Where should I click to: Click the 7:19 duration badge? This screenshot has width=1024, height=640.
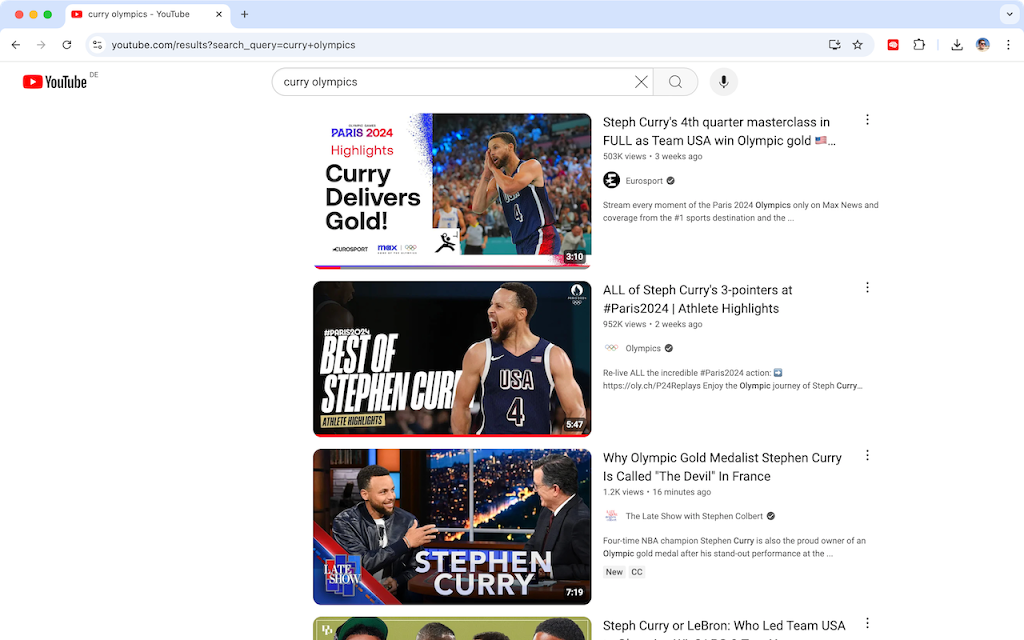pos(574,592)
